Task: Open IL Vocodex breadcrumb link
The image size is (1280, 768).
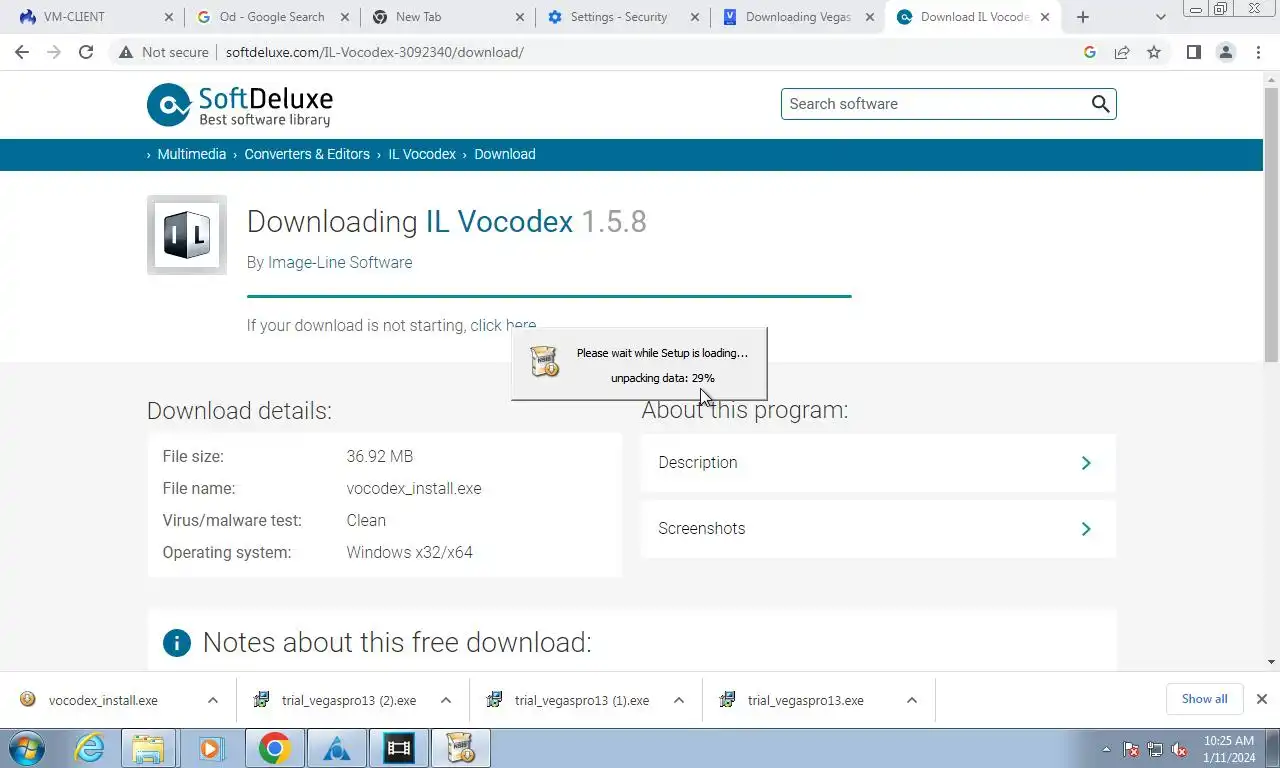Action: (x=422, y=154)
